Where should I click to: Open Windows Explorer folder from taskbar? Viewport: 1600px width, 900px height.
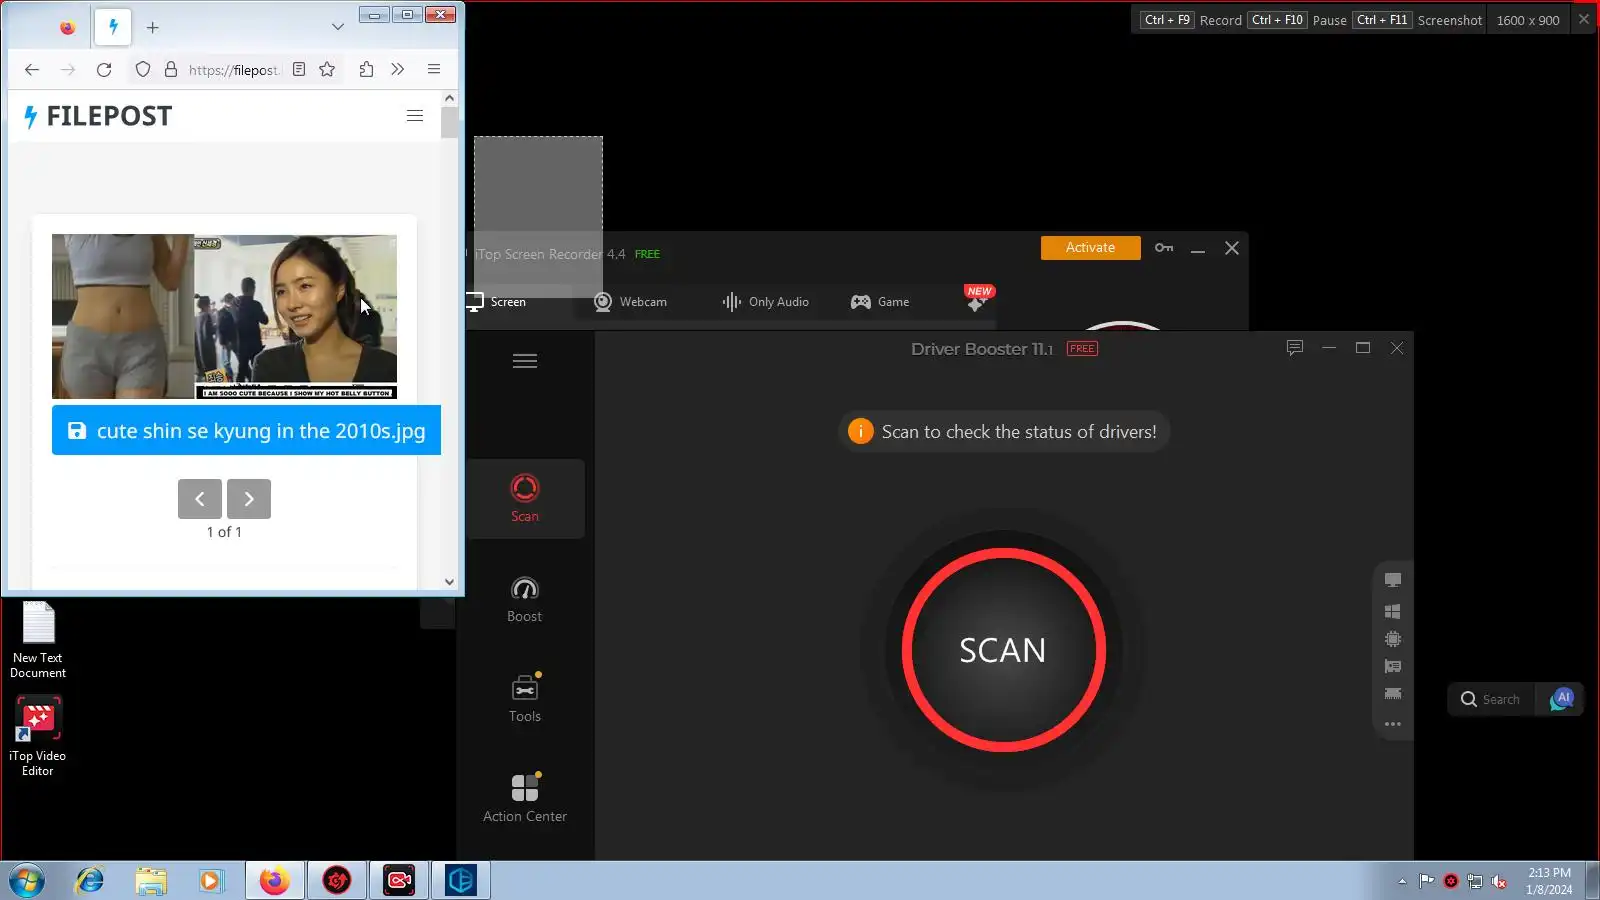(151, 881)
